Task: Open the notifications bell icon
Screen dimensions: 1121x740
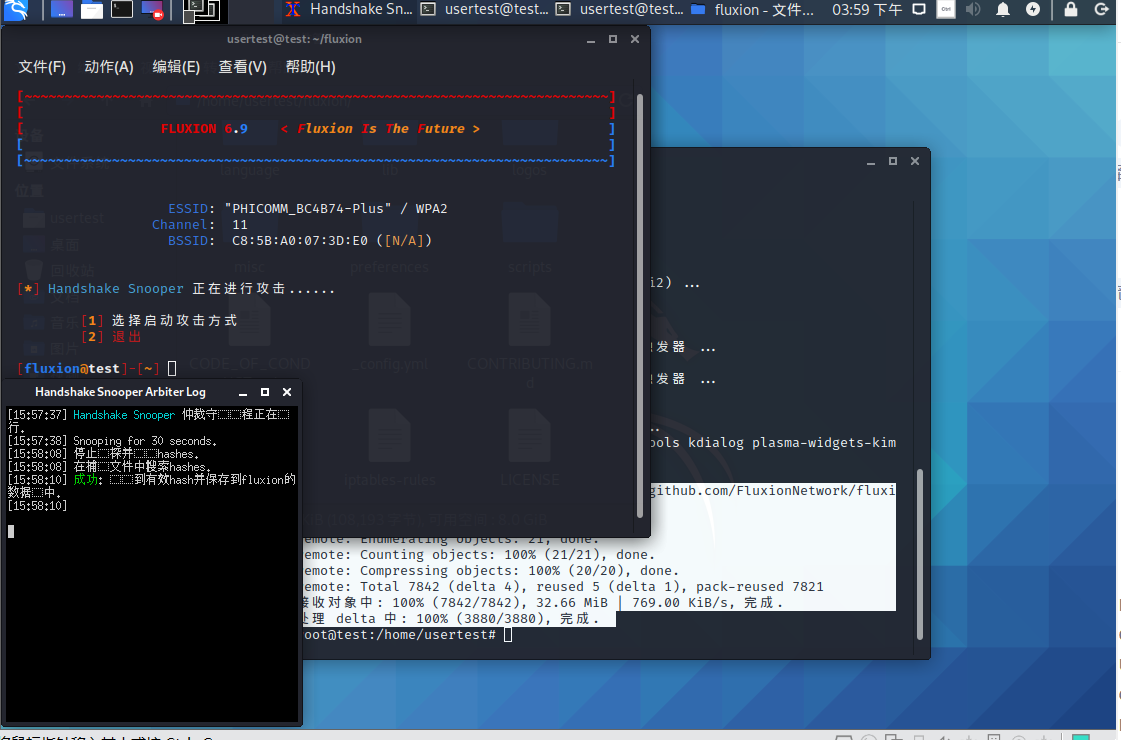Action: (x=1003, y=9)
